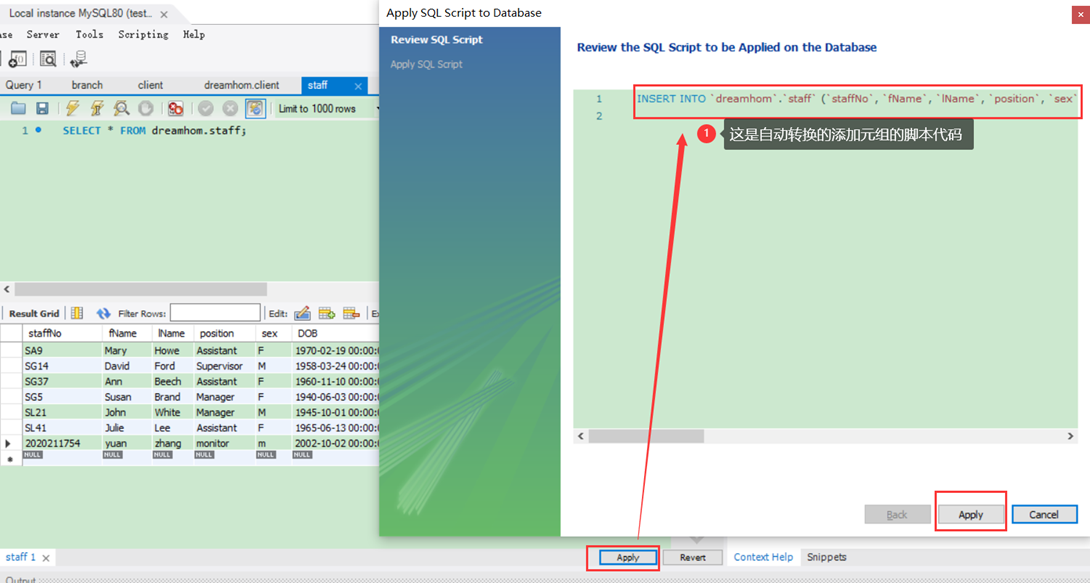Click the Apply button in the wizard

click(970, 513)
